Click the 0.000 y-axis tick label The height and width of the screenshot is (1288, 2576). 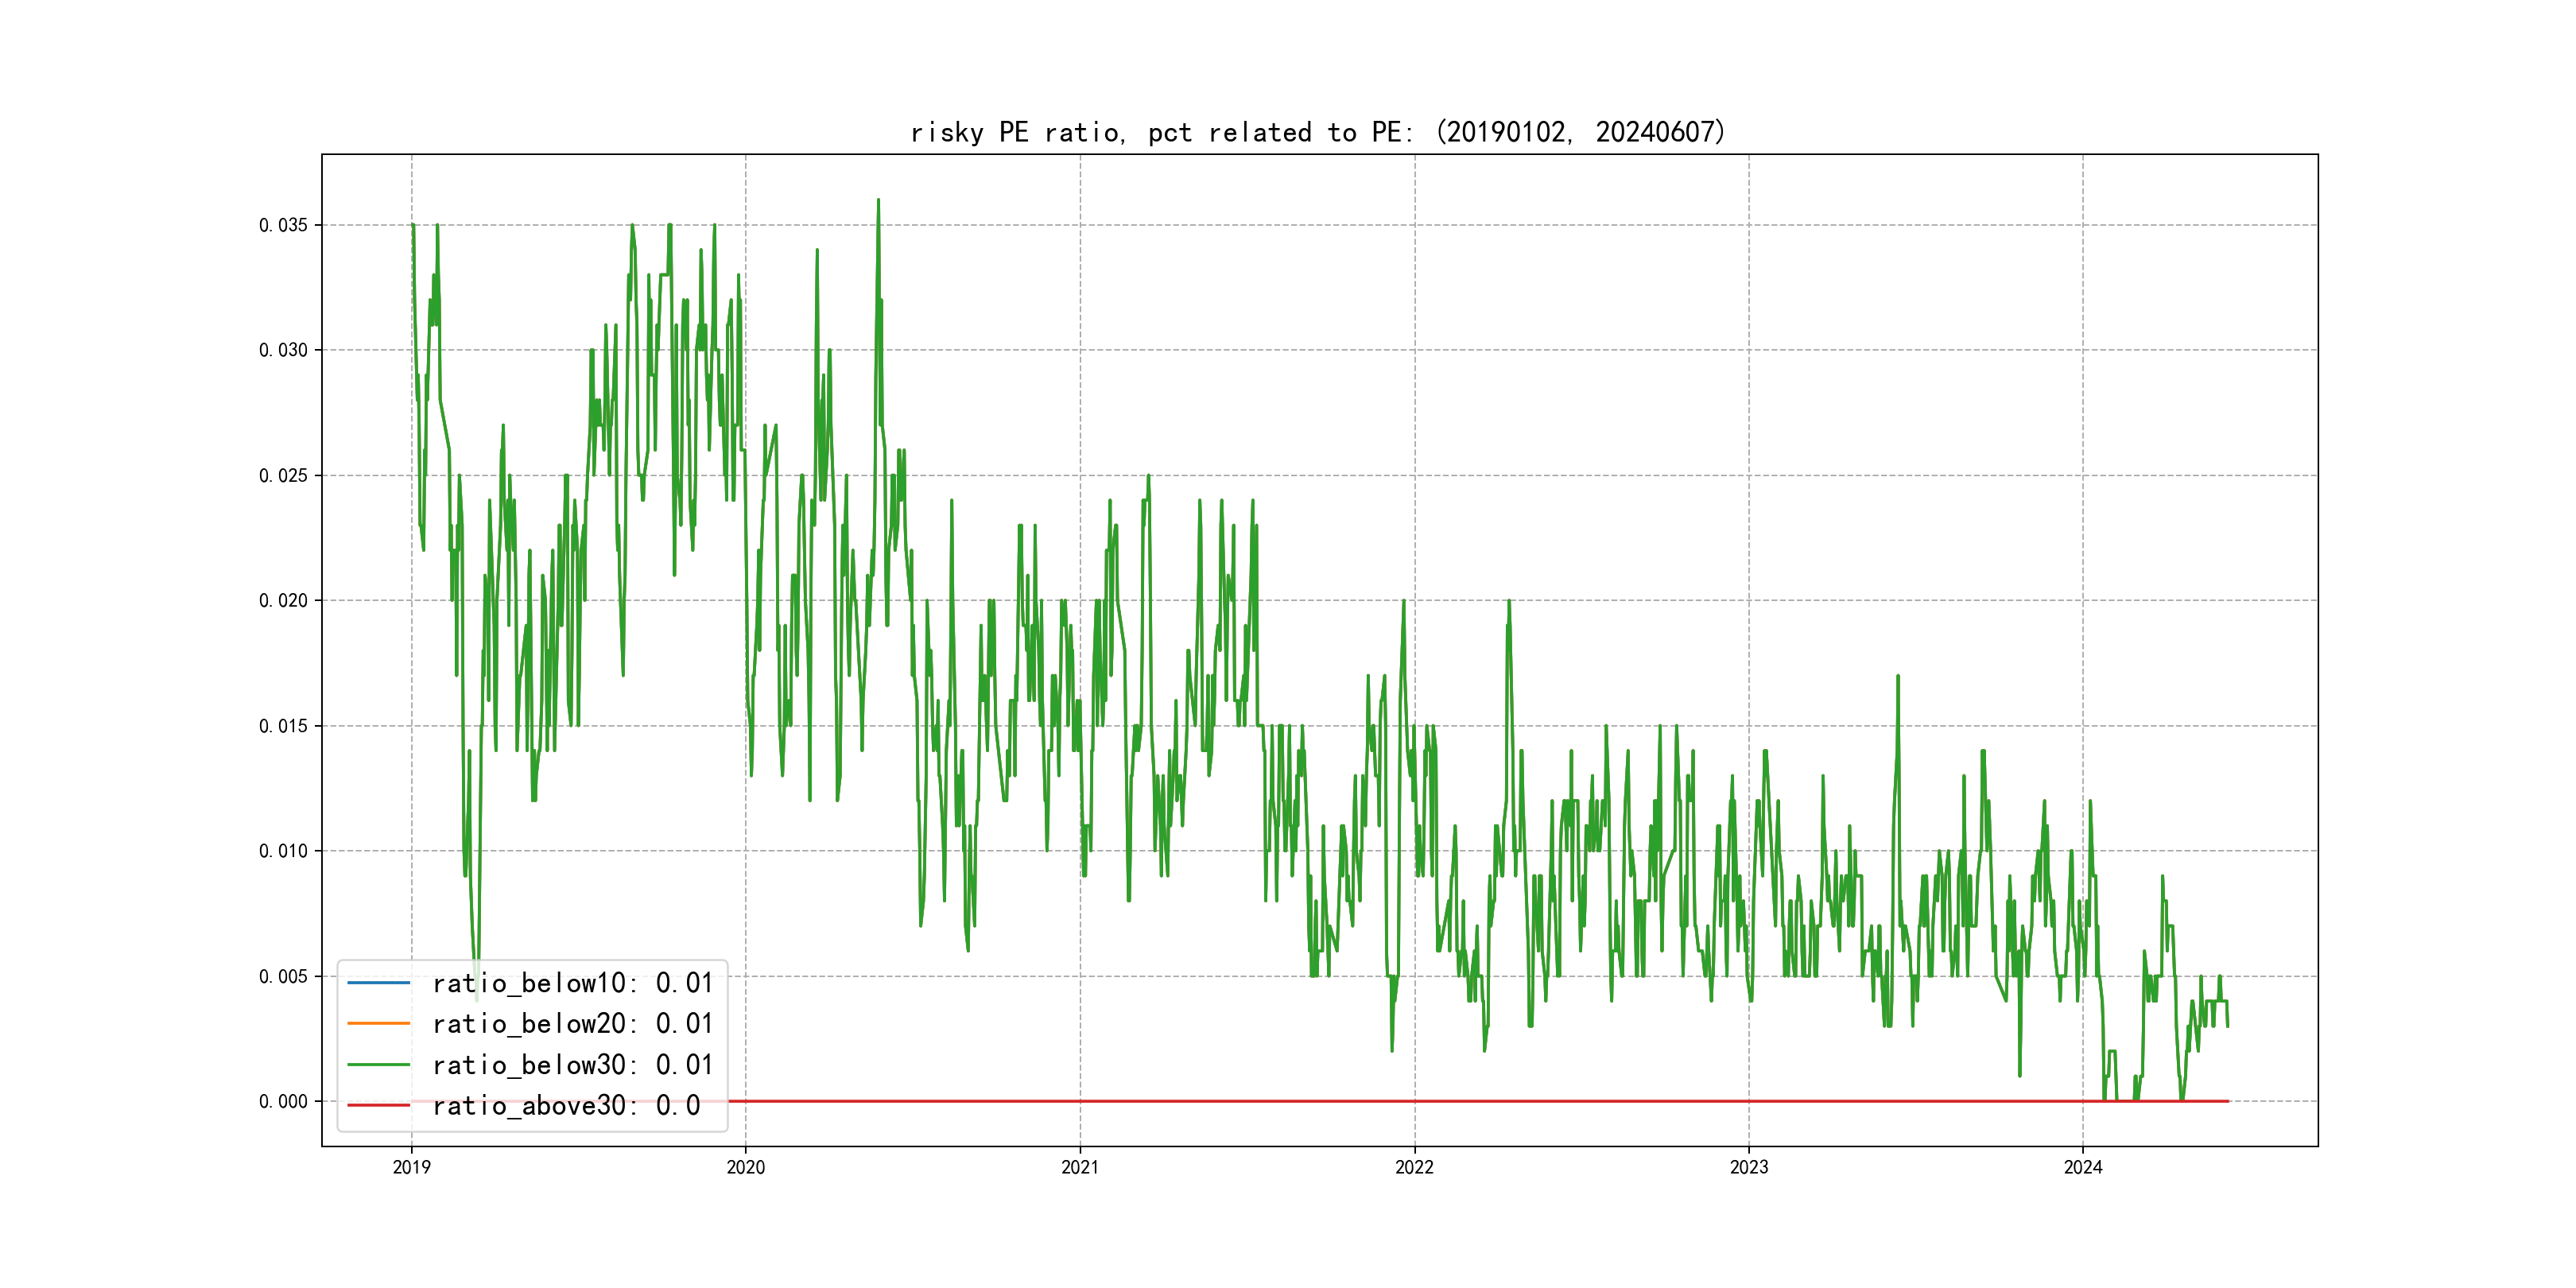(x=283, y=1102)
